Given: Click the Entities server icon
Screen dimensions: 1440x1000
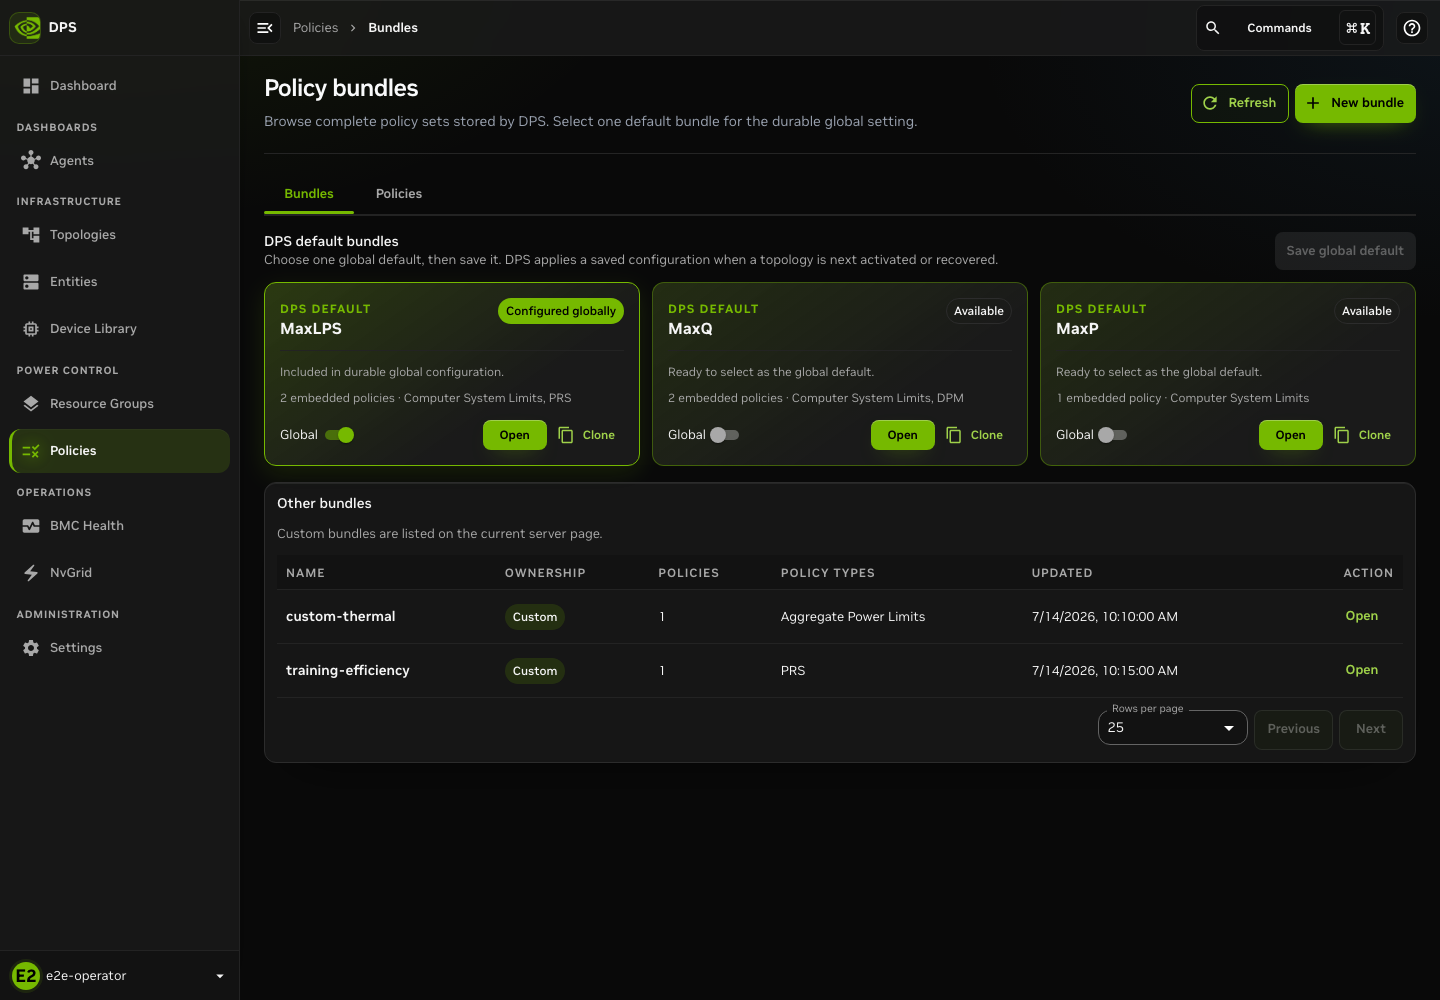Looking at the screenshot, I should (31, 282).
